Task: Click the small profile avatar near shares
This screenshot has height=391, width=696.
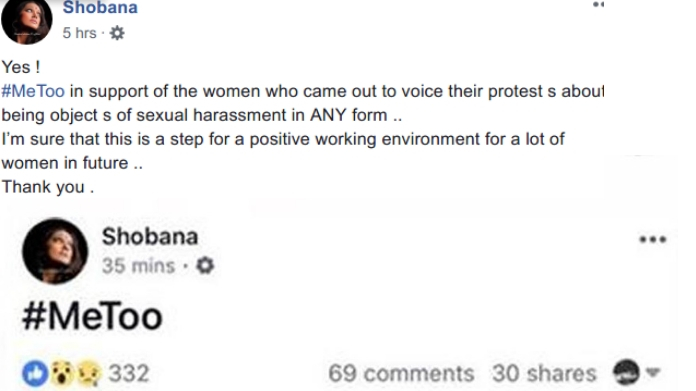Action: point(626,372)
